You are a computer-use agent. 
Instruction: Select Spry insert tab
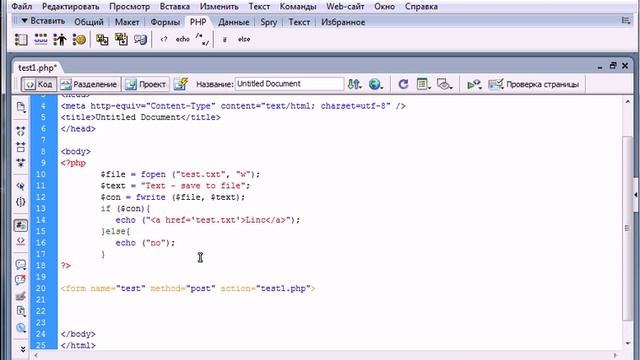click(269, 22)
